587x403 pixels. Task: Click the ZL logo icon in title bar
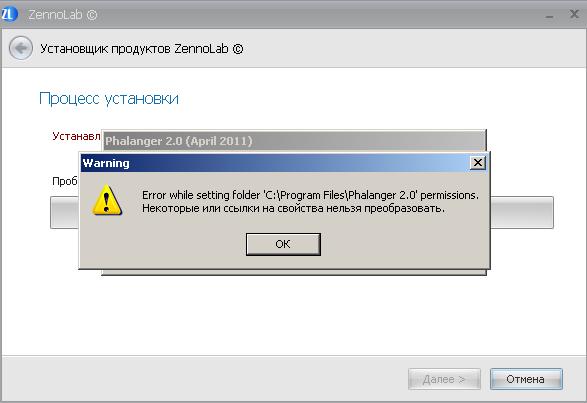tap(9, 14)
